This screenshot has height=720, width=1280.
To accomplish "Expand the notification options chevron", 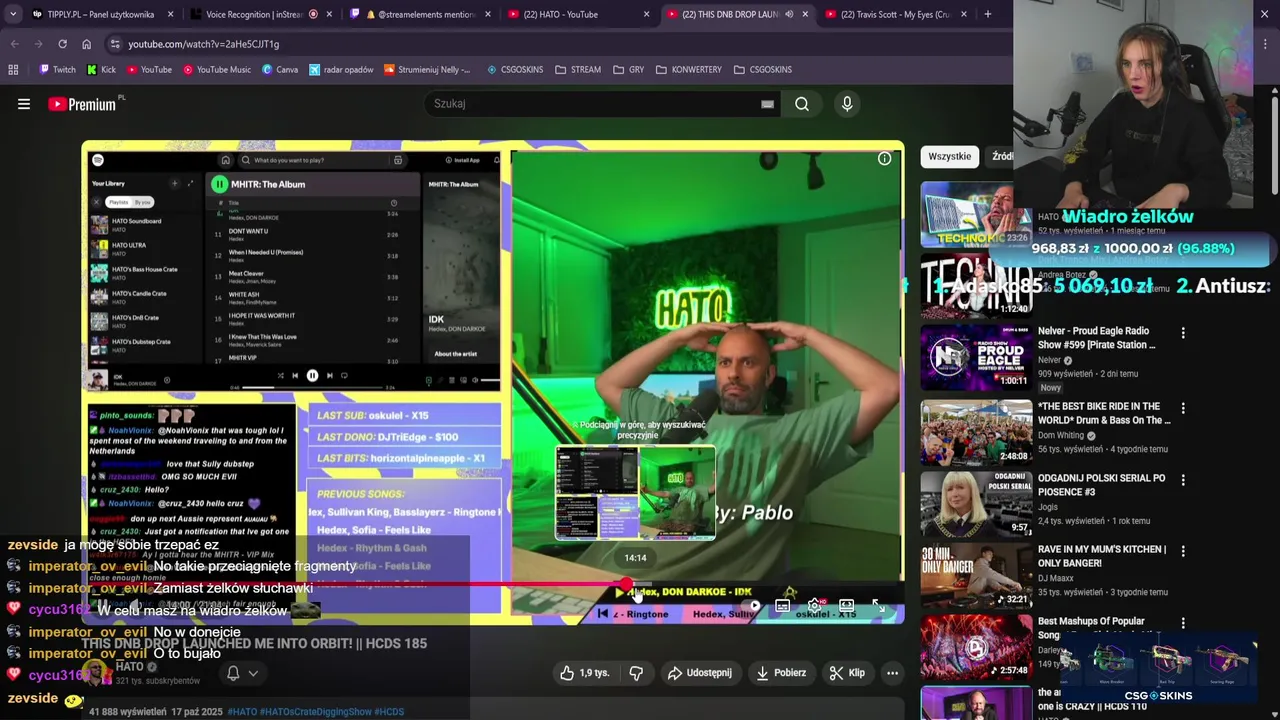I will [x=253, y=673].
